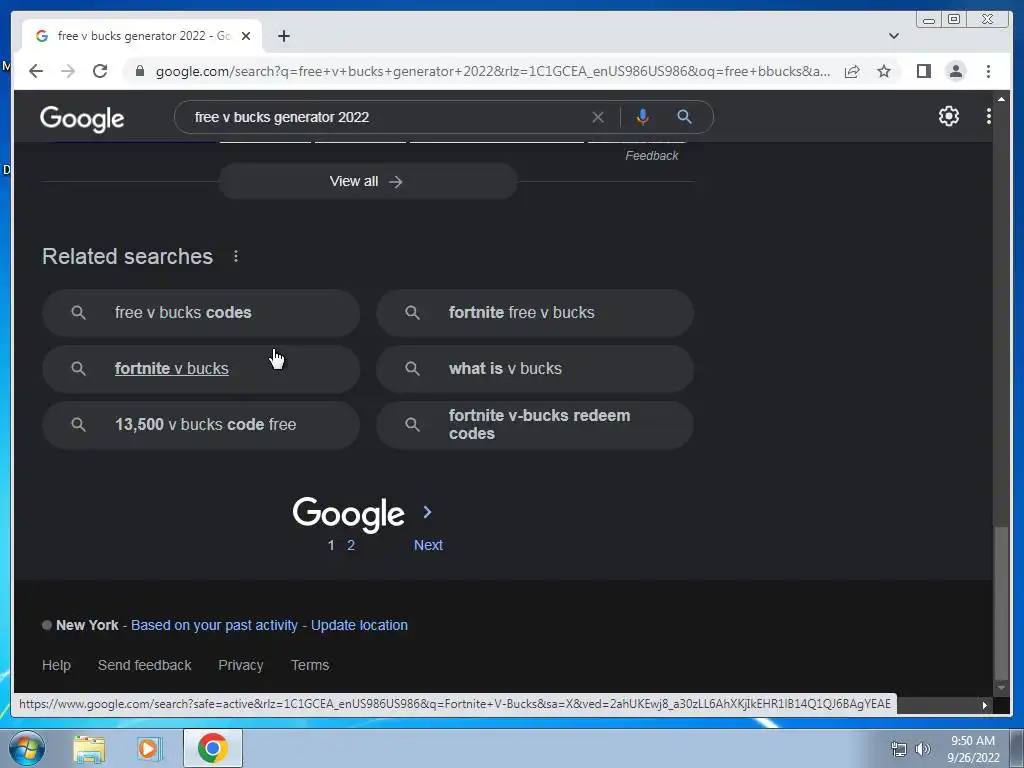
Task: Open Chrome three-dot menu
Action: (988, 71)
